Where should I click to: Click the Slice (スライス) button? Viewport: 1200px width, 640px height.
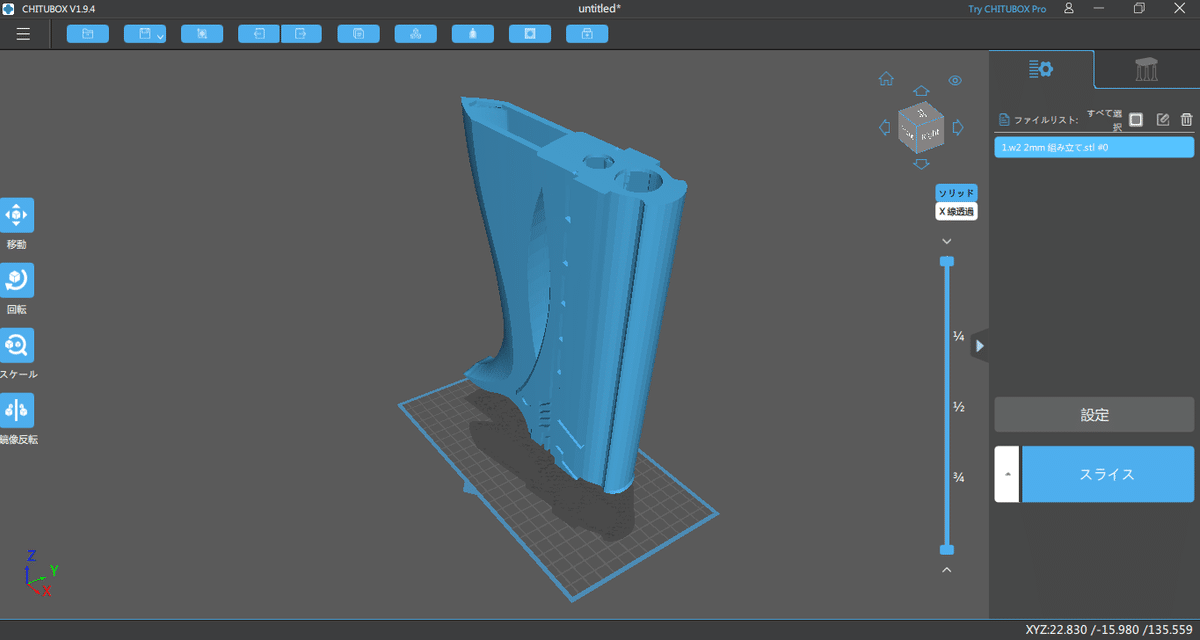[1108, 474]
